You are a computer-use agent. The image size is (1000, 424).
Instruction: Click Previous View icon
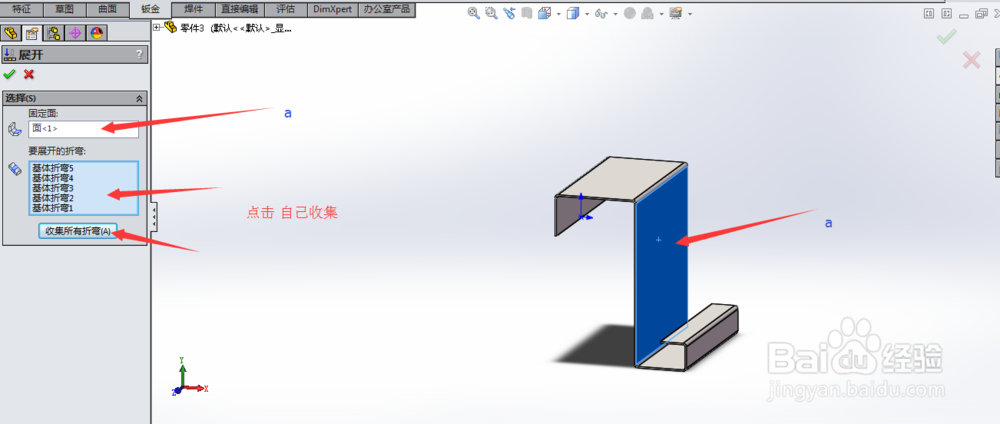click(509, 13)
